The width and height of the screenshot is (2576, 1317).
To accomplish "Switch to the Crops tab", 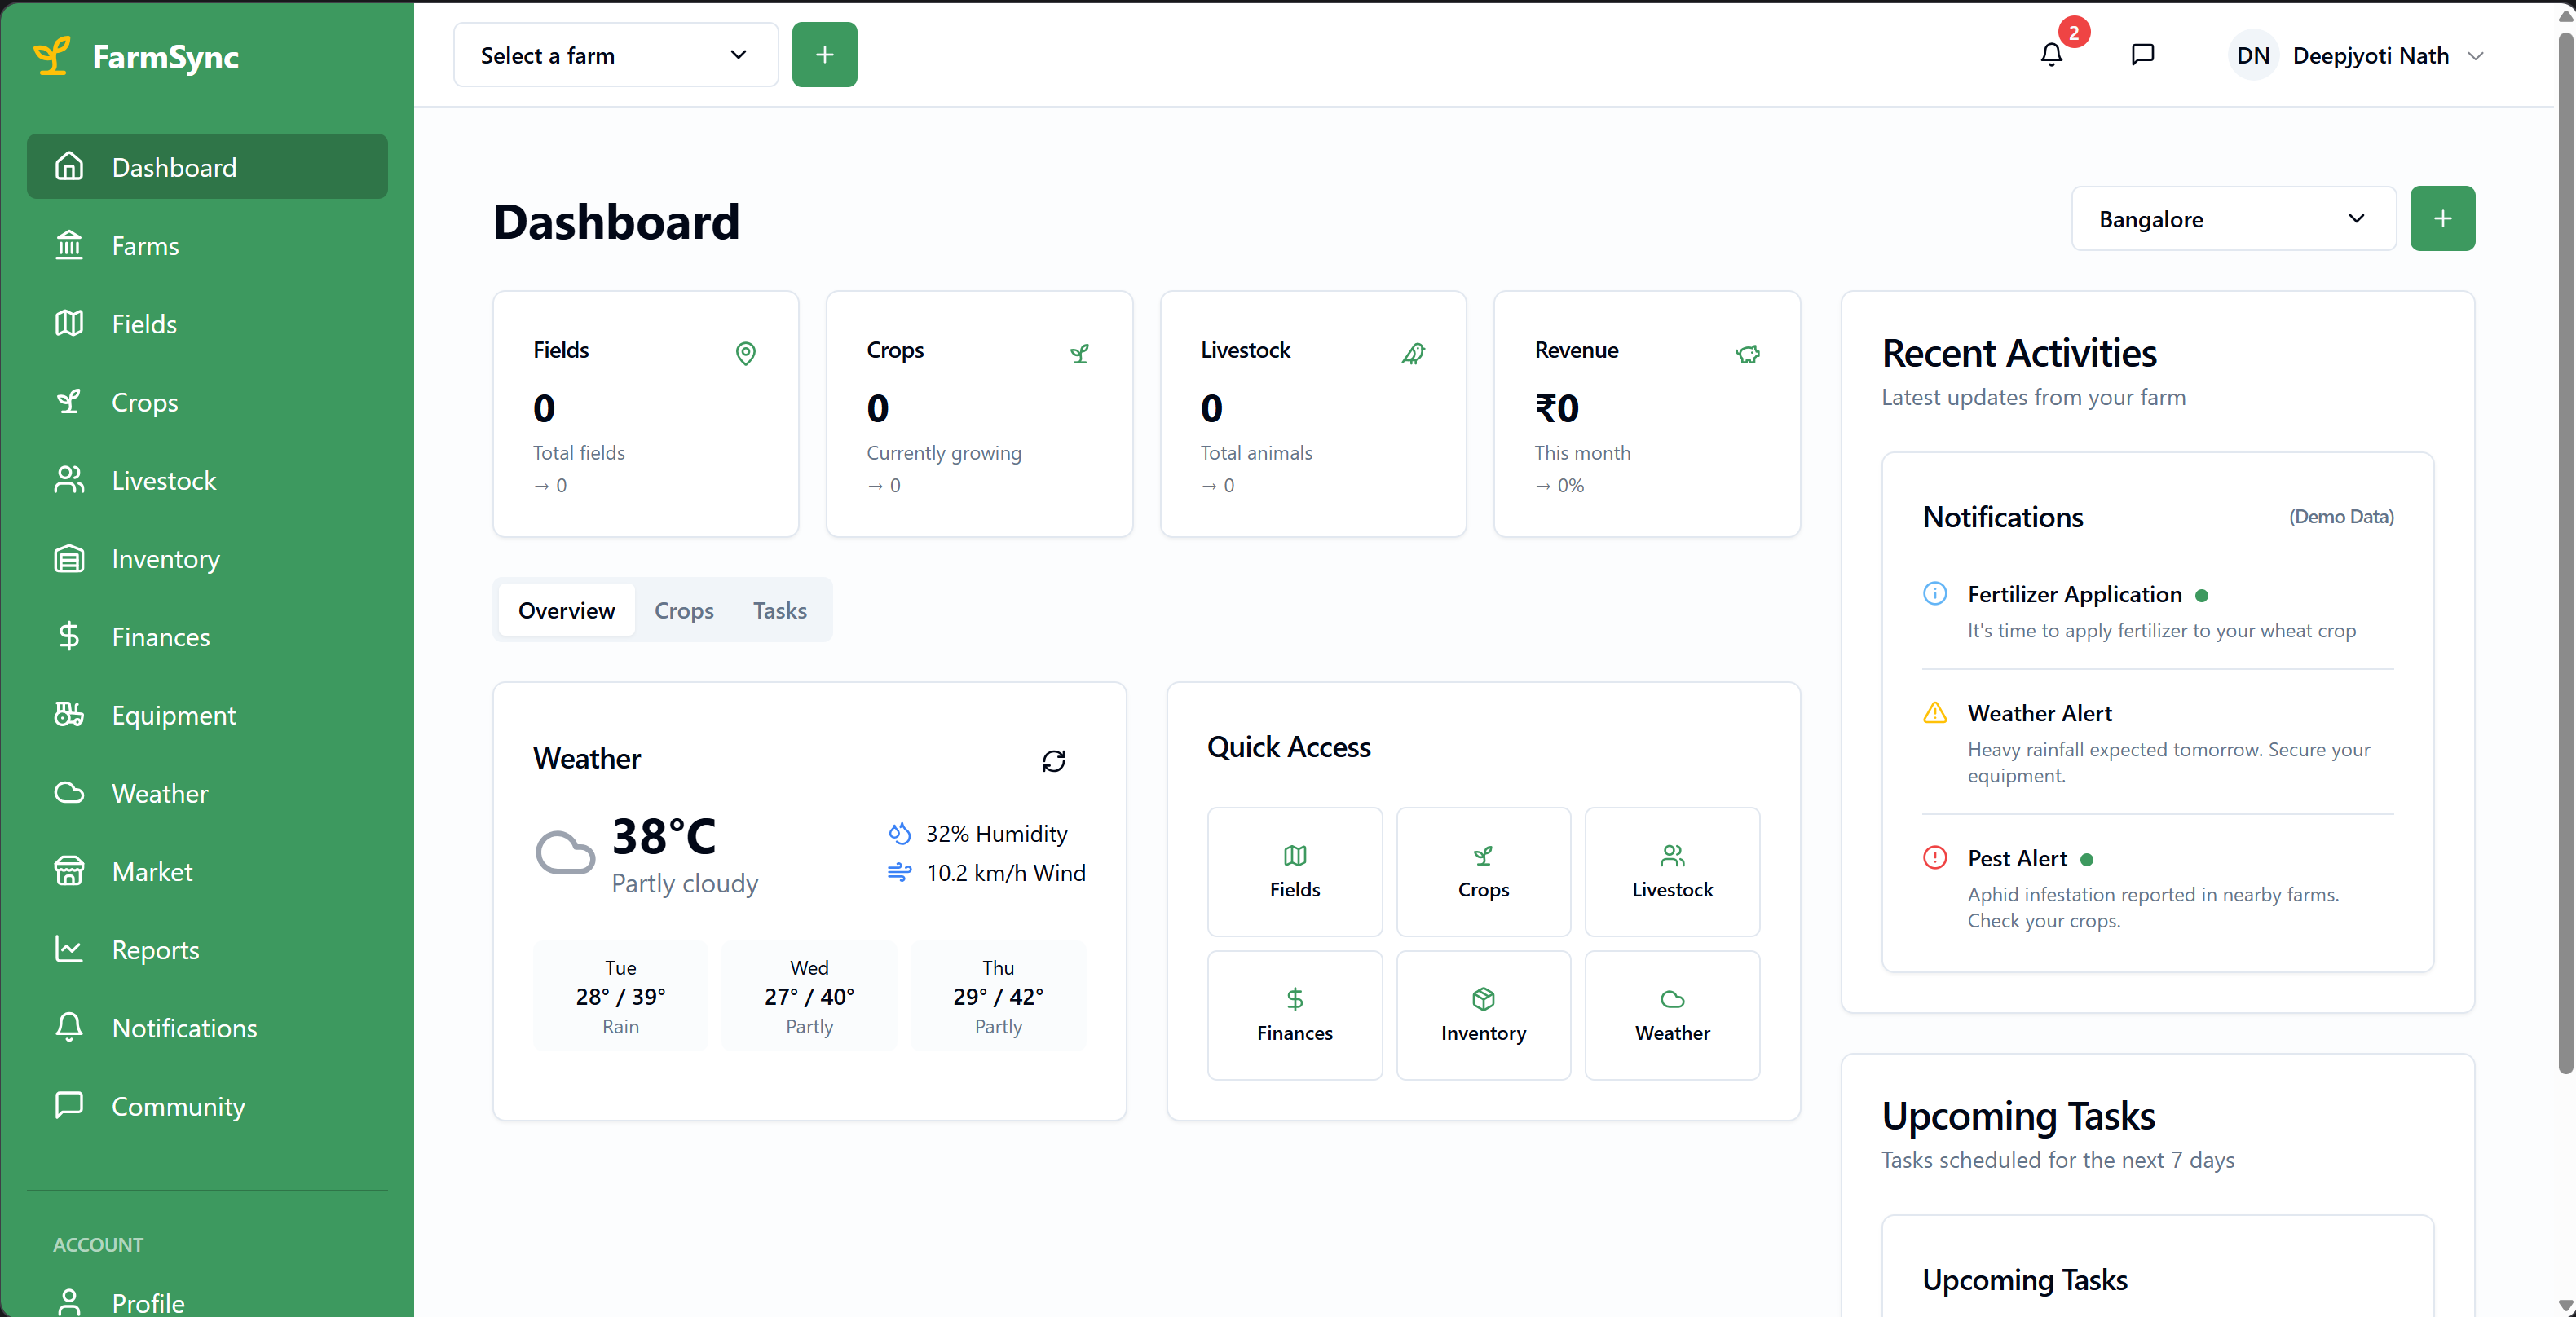I will tap(684, 610).
